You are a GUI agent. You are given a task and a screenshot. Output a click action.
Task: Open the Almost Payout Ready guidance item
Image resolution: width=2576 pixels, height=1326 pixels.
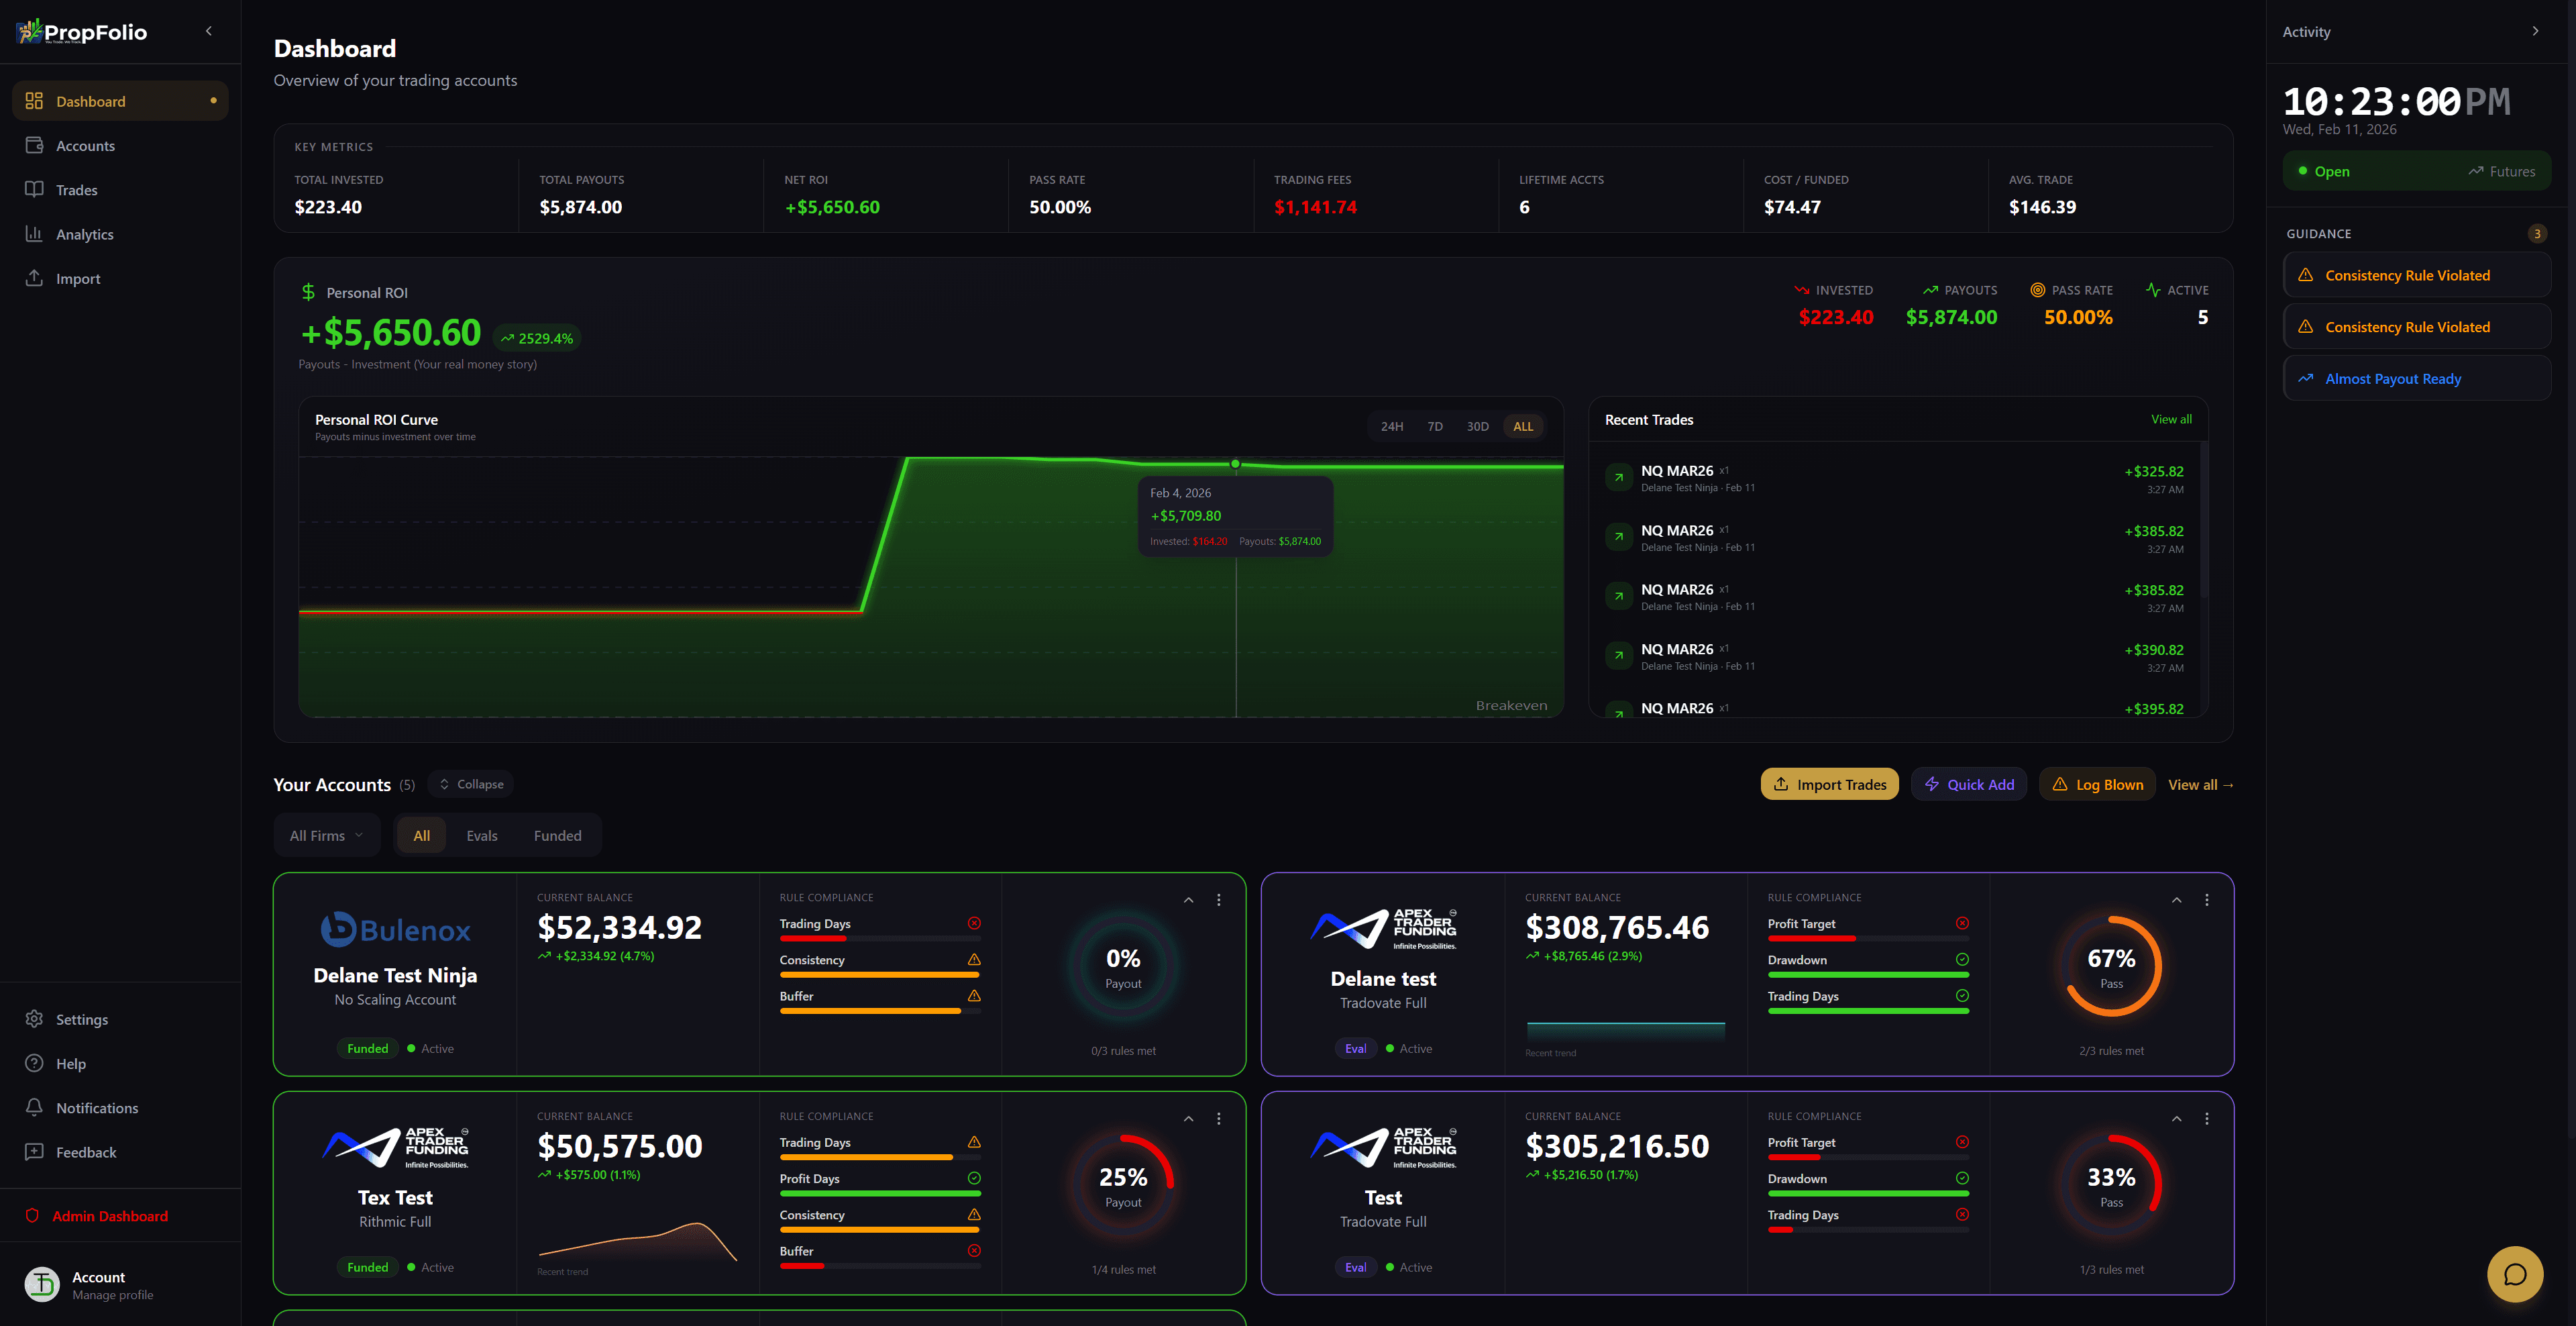(2417, 378)
